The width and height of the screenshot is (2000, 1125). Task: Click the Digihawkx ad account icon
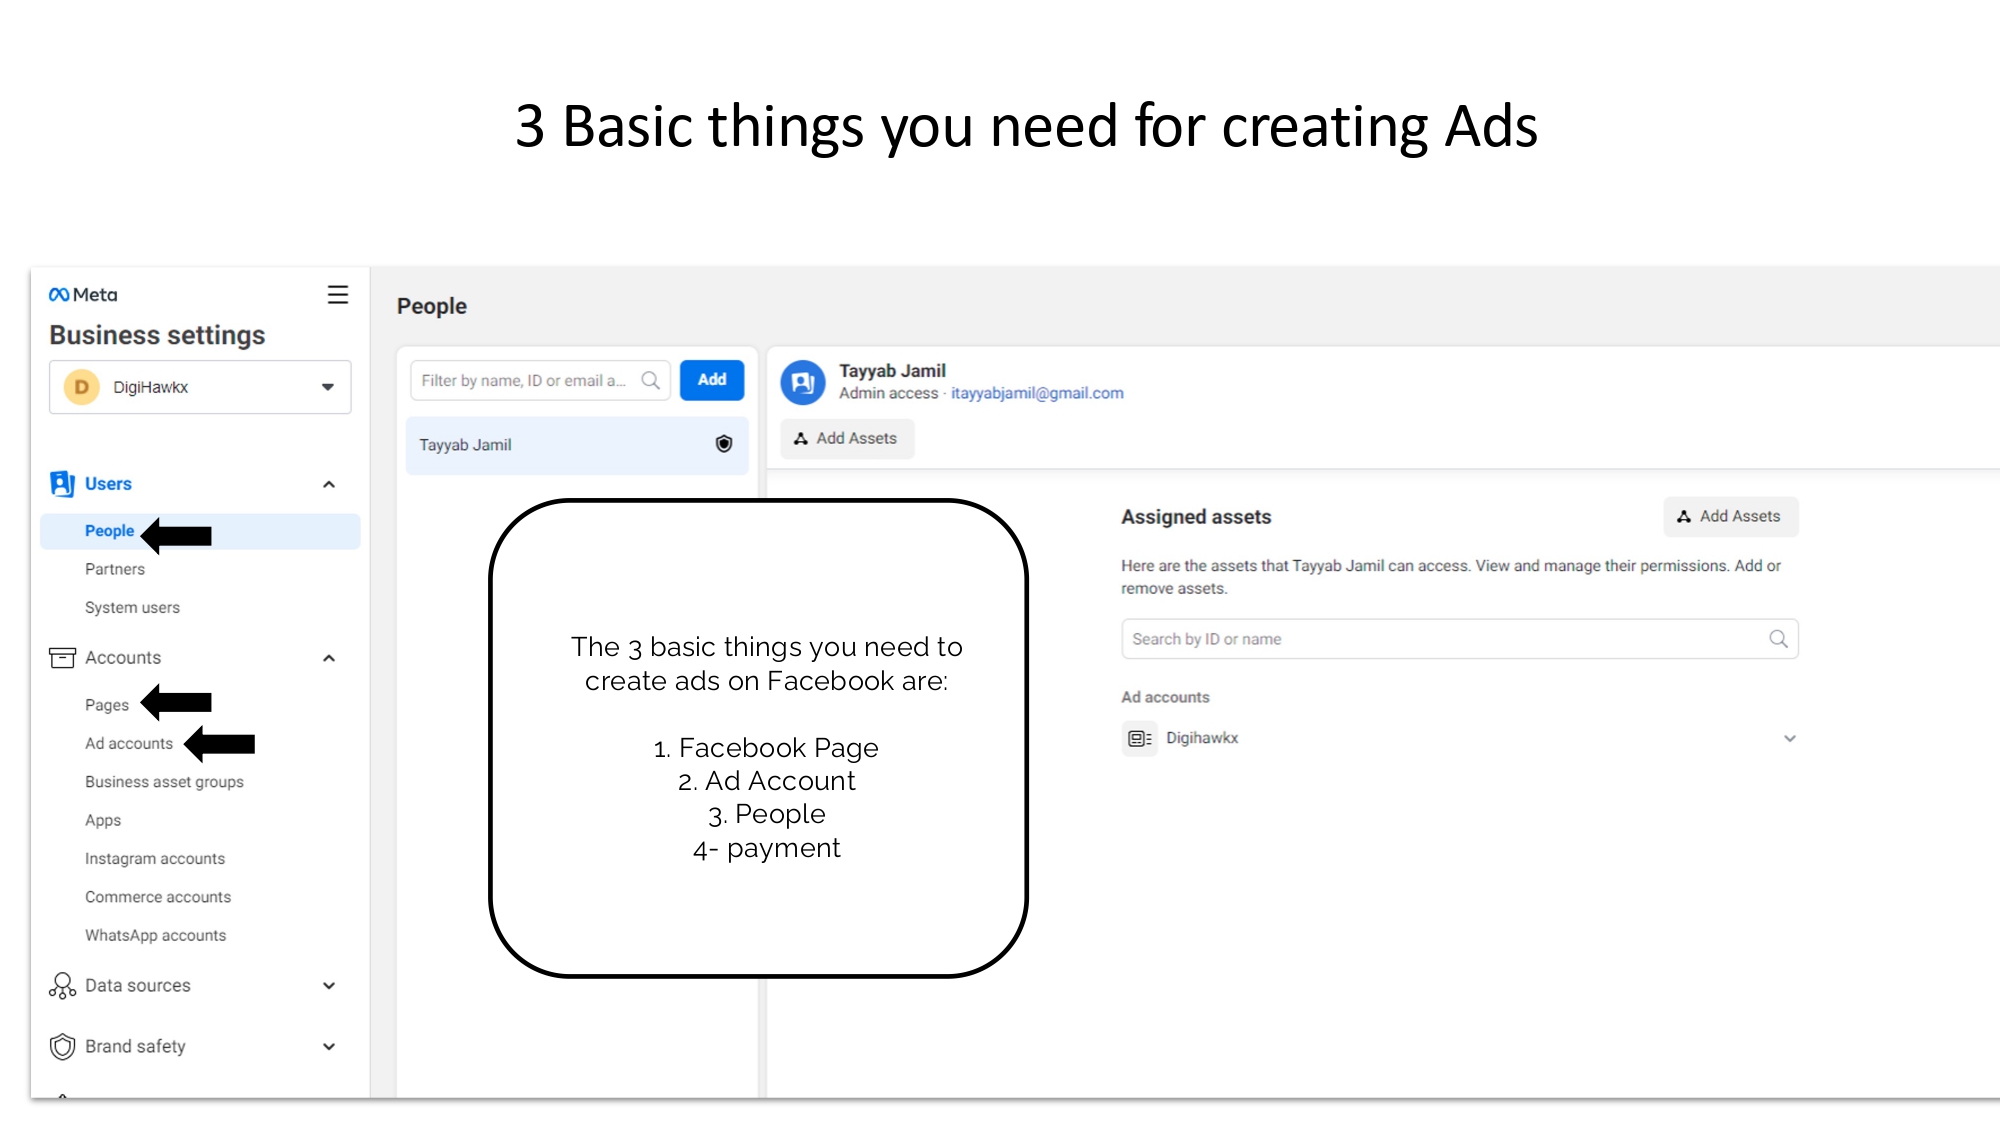coord(1139,739)
